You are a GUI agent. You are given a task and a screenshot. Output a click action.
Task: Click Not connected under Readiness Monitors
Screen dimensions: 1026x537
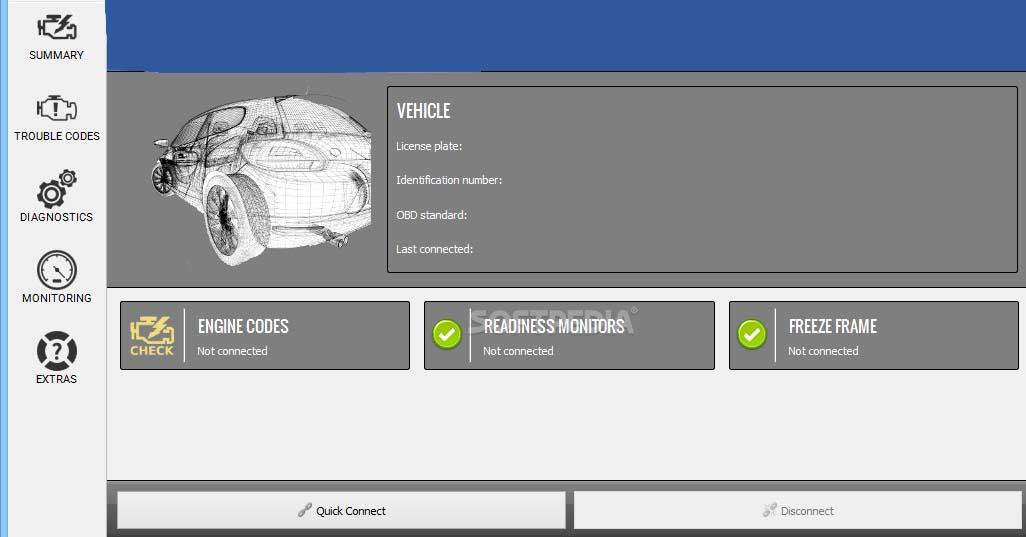pyautogui.click(x=518, y=351)
